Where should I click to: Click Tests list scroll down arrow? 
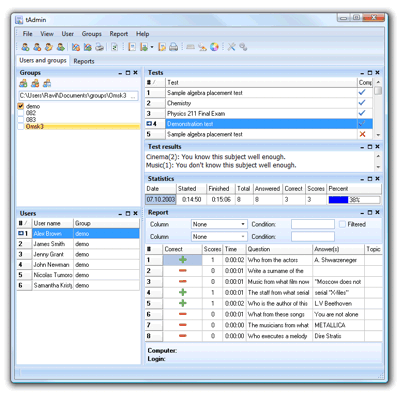pyautogui.click(x=378, y=135)
